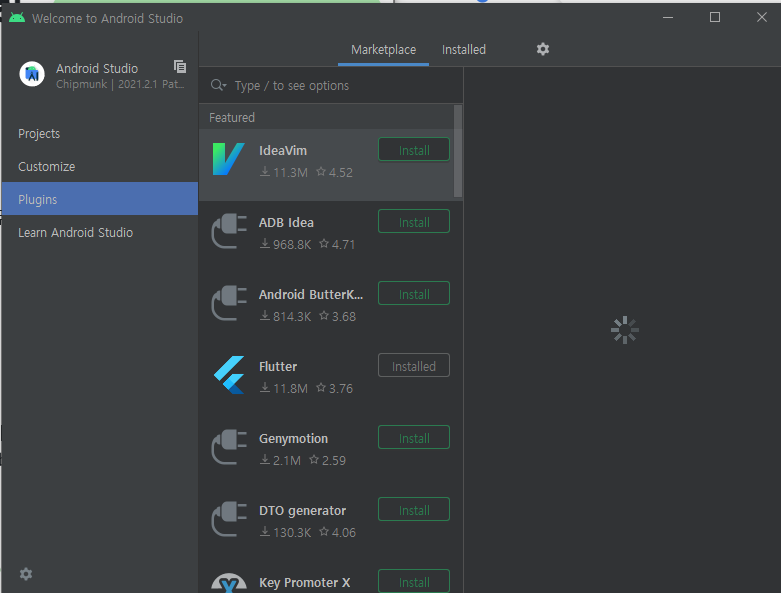Focus the plugin search field

[331, 86]
